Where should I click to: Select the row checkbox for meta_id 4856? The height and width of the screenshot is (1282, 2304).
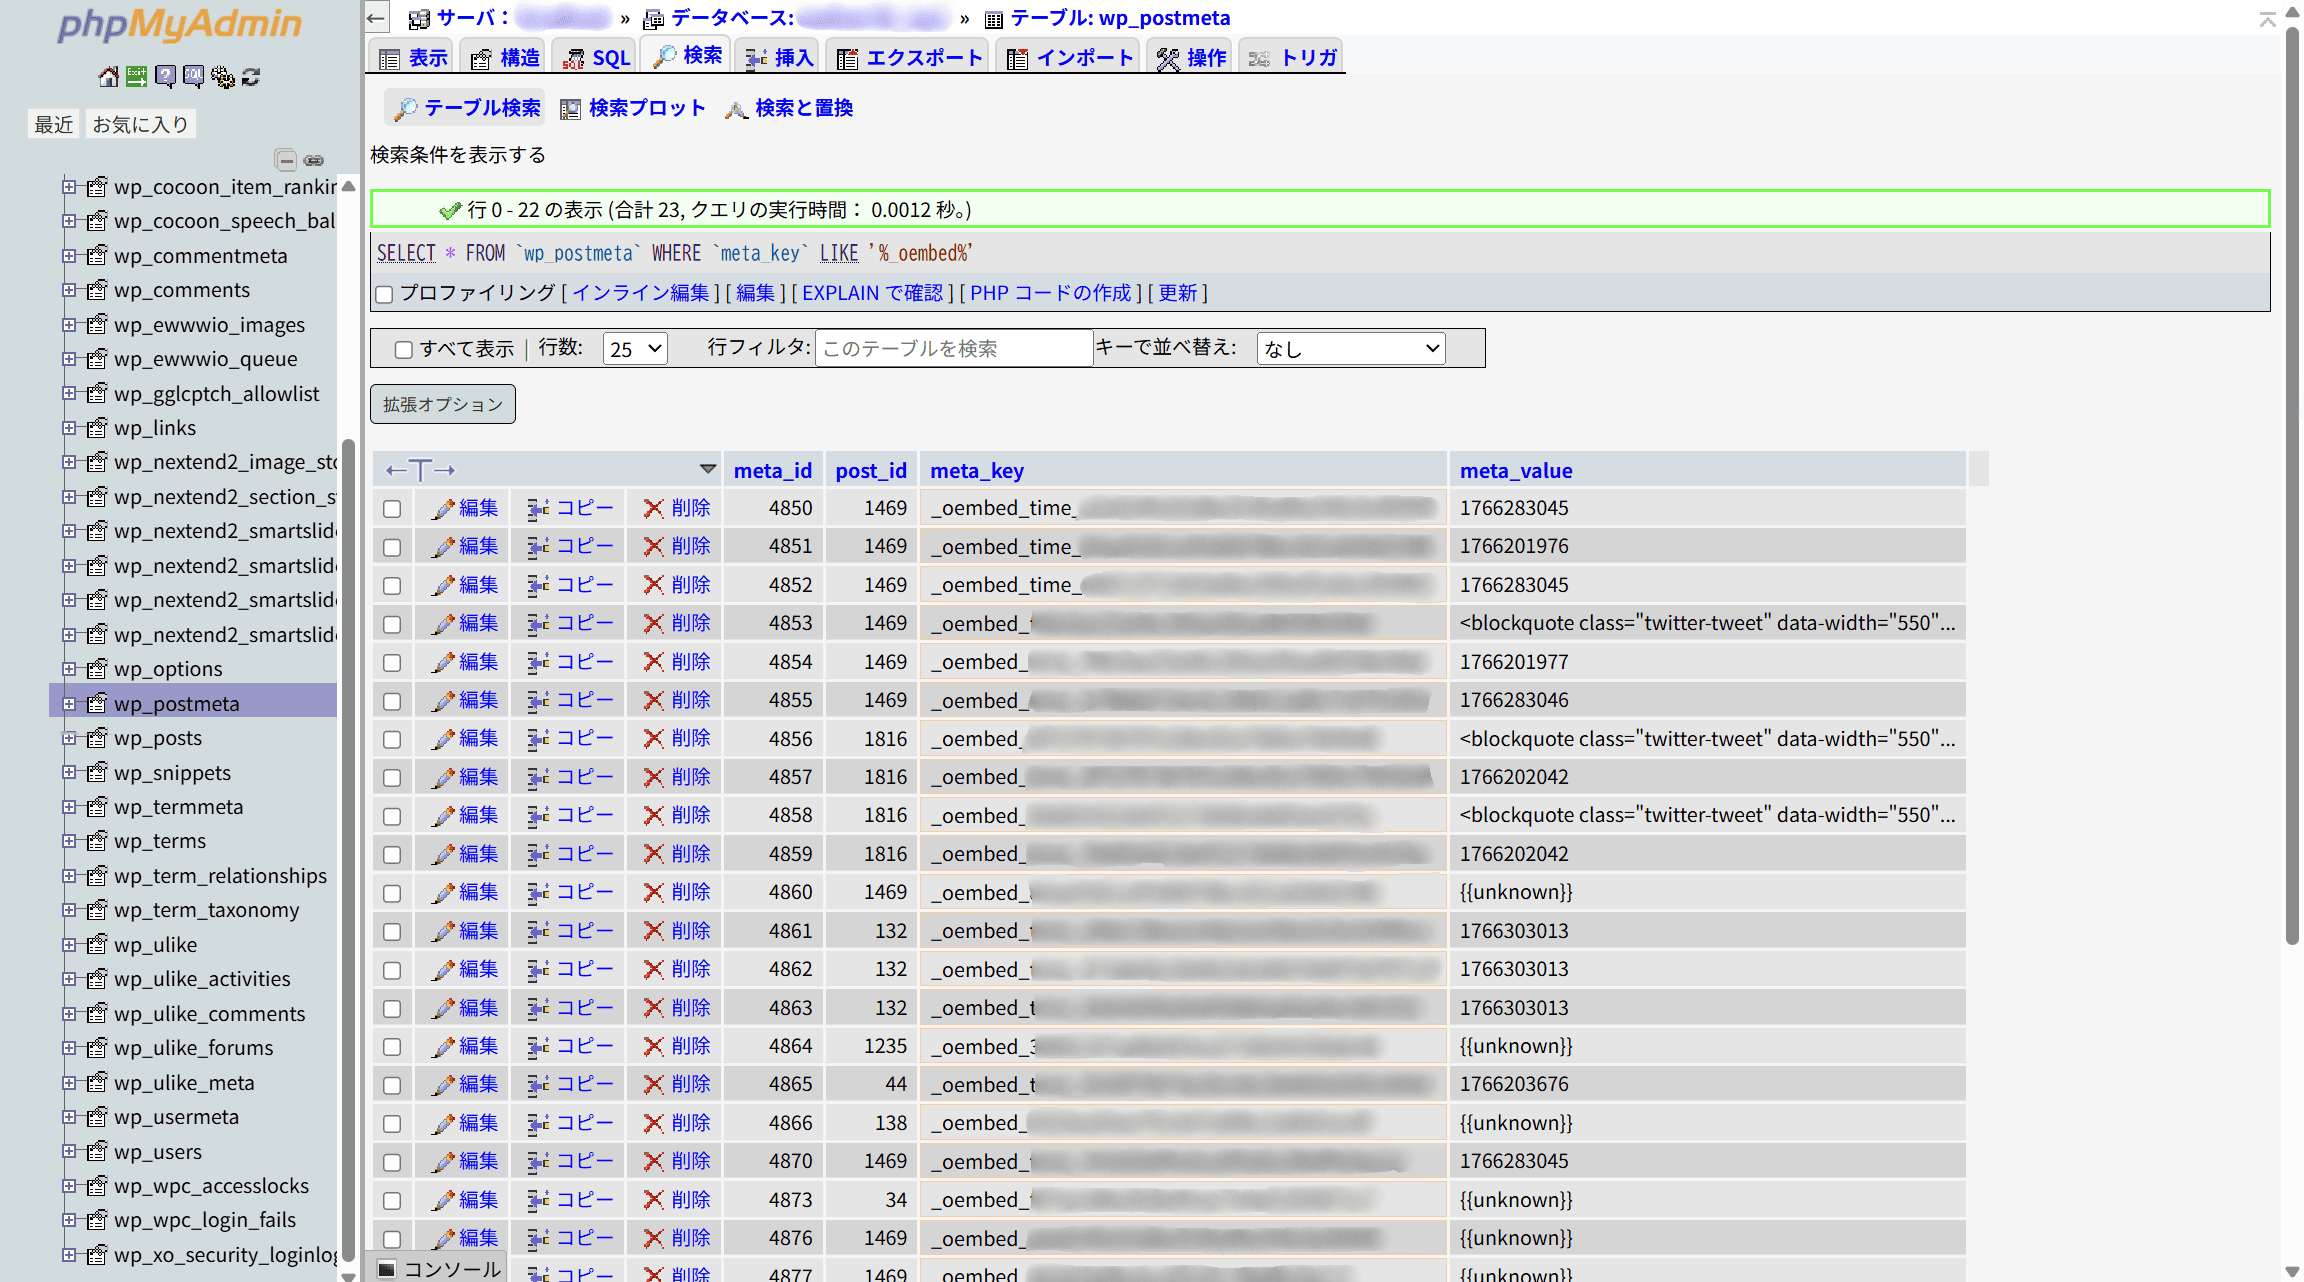pyautogui.click(x=392, y=740)
